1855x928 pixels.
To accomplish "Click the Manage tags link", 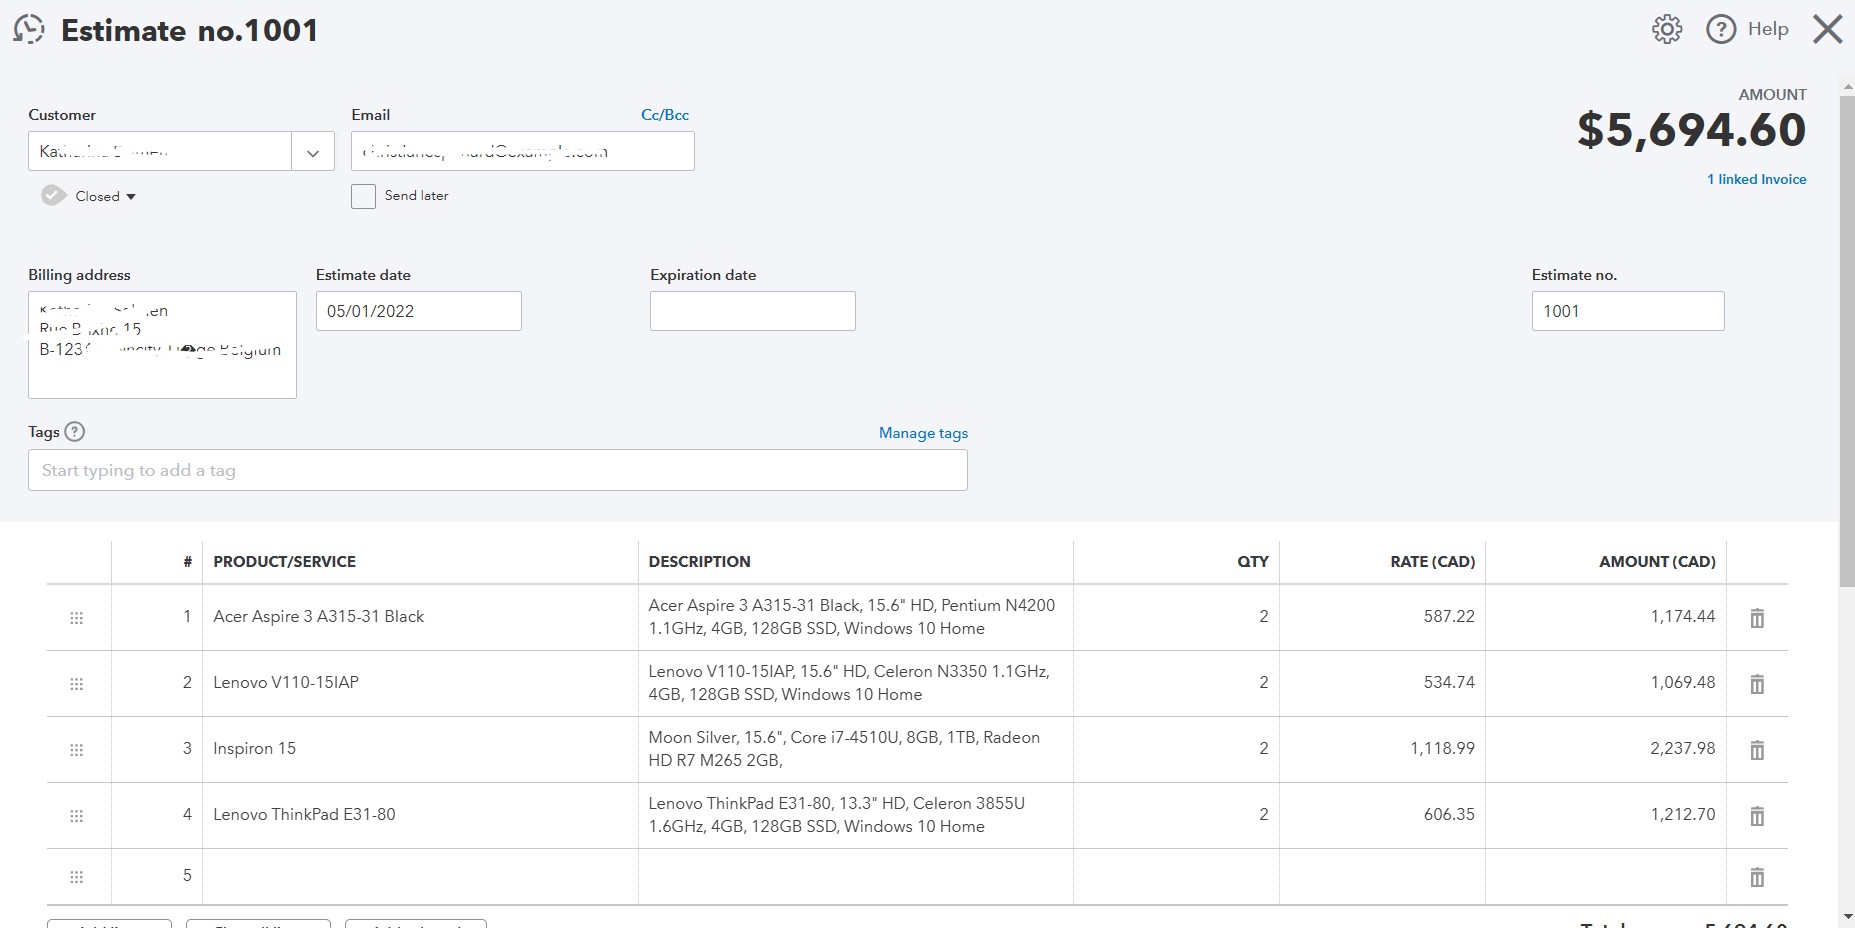I will coord(923,433).
